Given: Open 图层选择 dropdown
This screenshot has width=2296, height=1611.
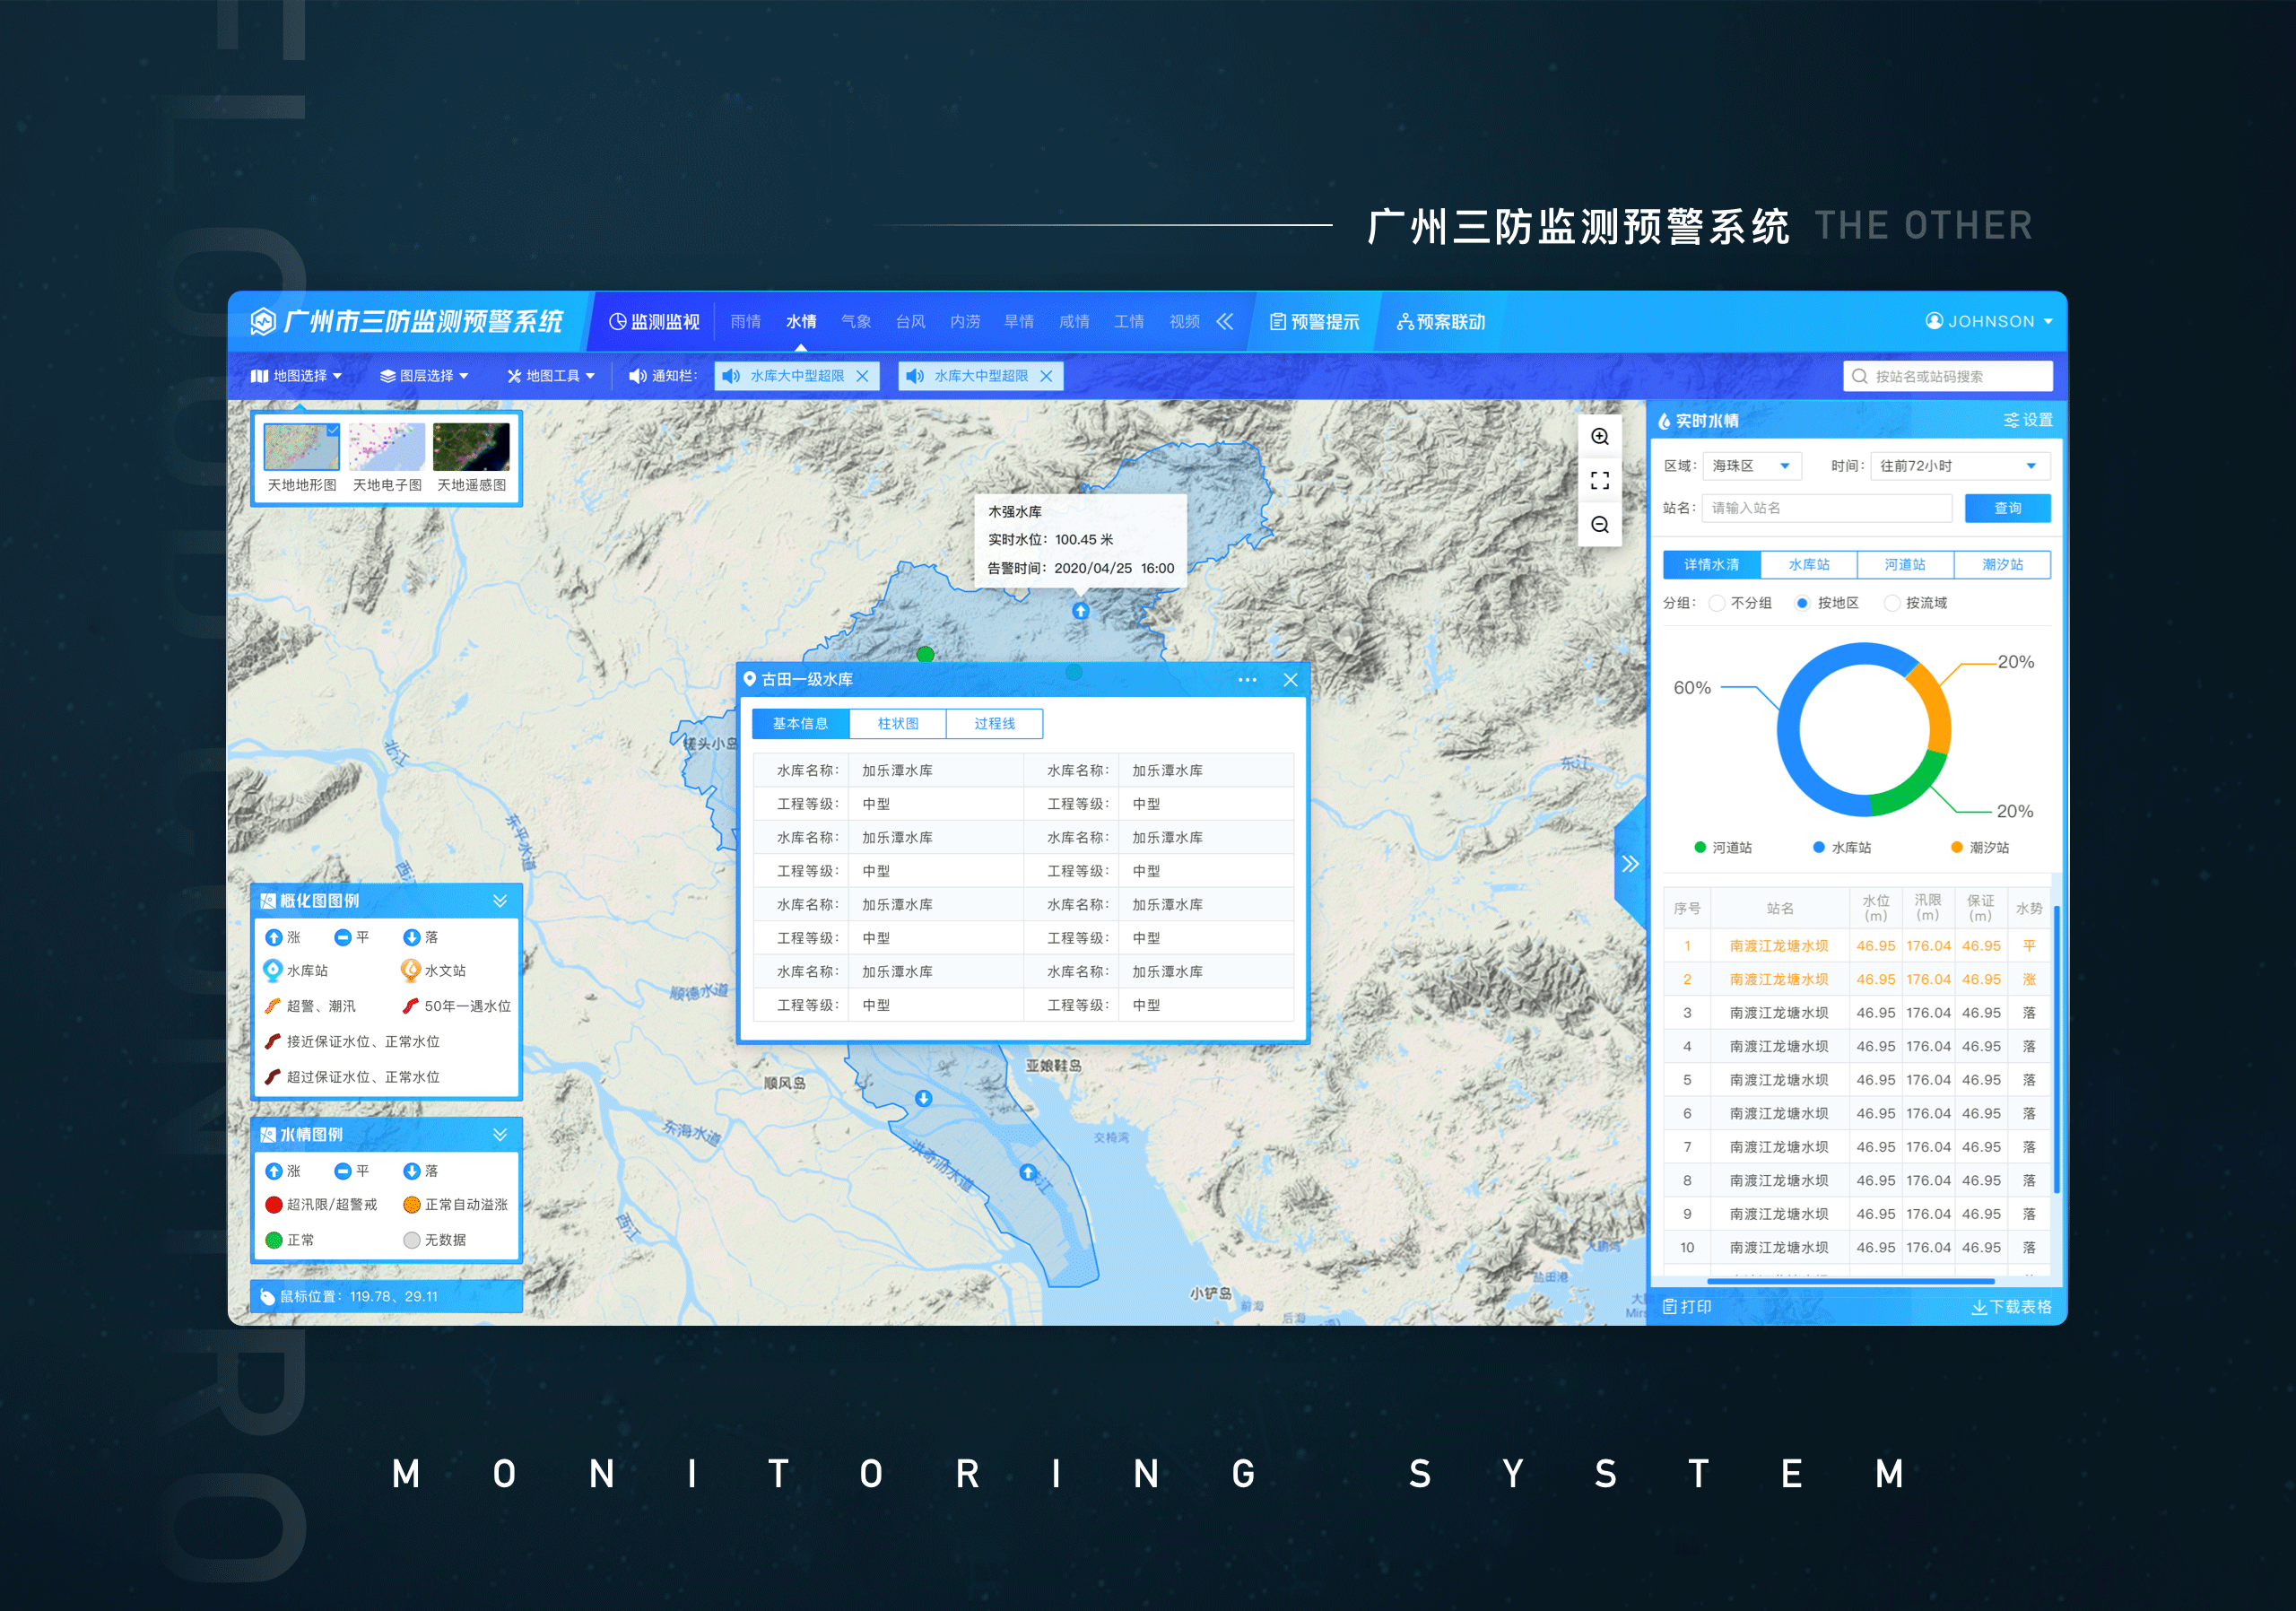Looking at the screenshot, I should pos(424,376).
